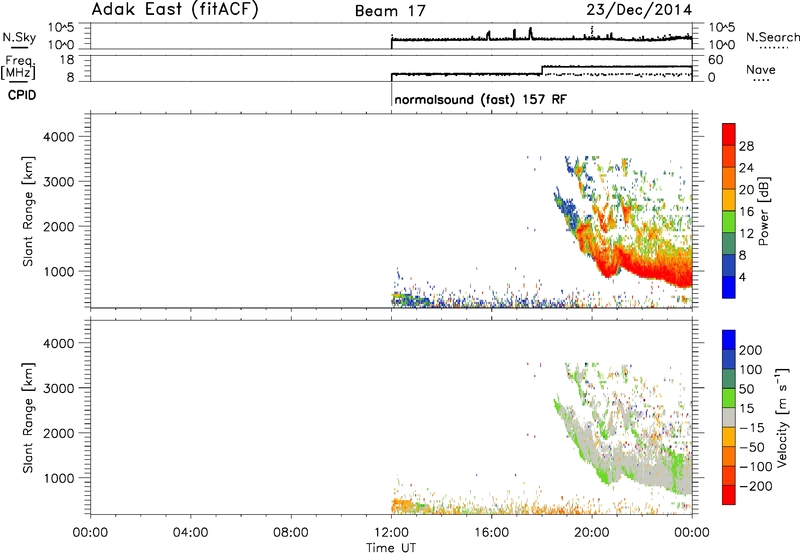Click 'Slant Range [km]' label of power panel
The image size is (800, 554).
coord(28,211)
